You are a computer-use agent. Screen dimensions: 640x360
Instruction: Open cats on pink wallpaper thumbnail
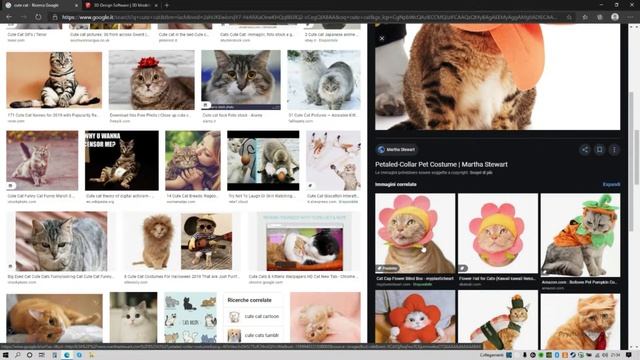click(333, 160)
